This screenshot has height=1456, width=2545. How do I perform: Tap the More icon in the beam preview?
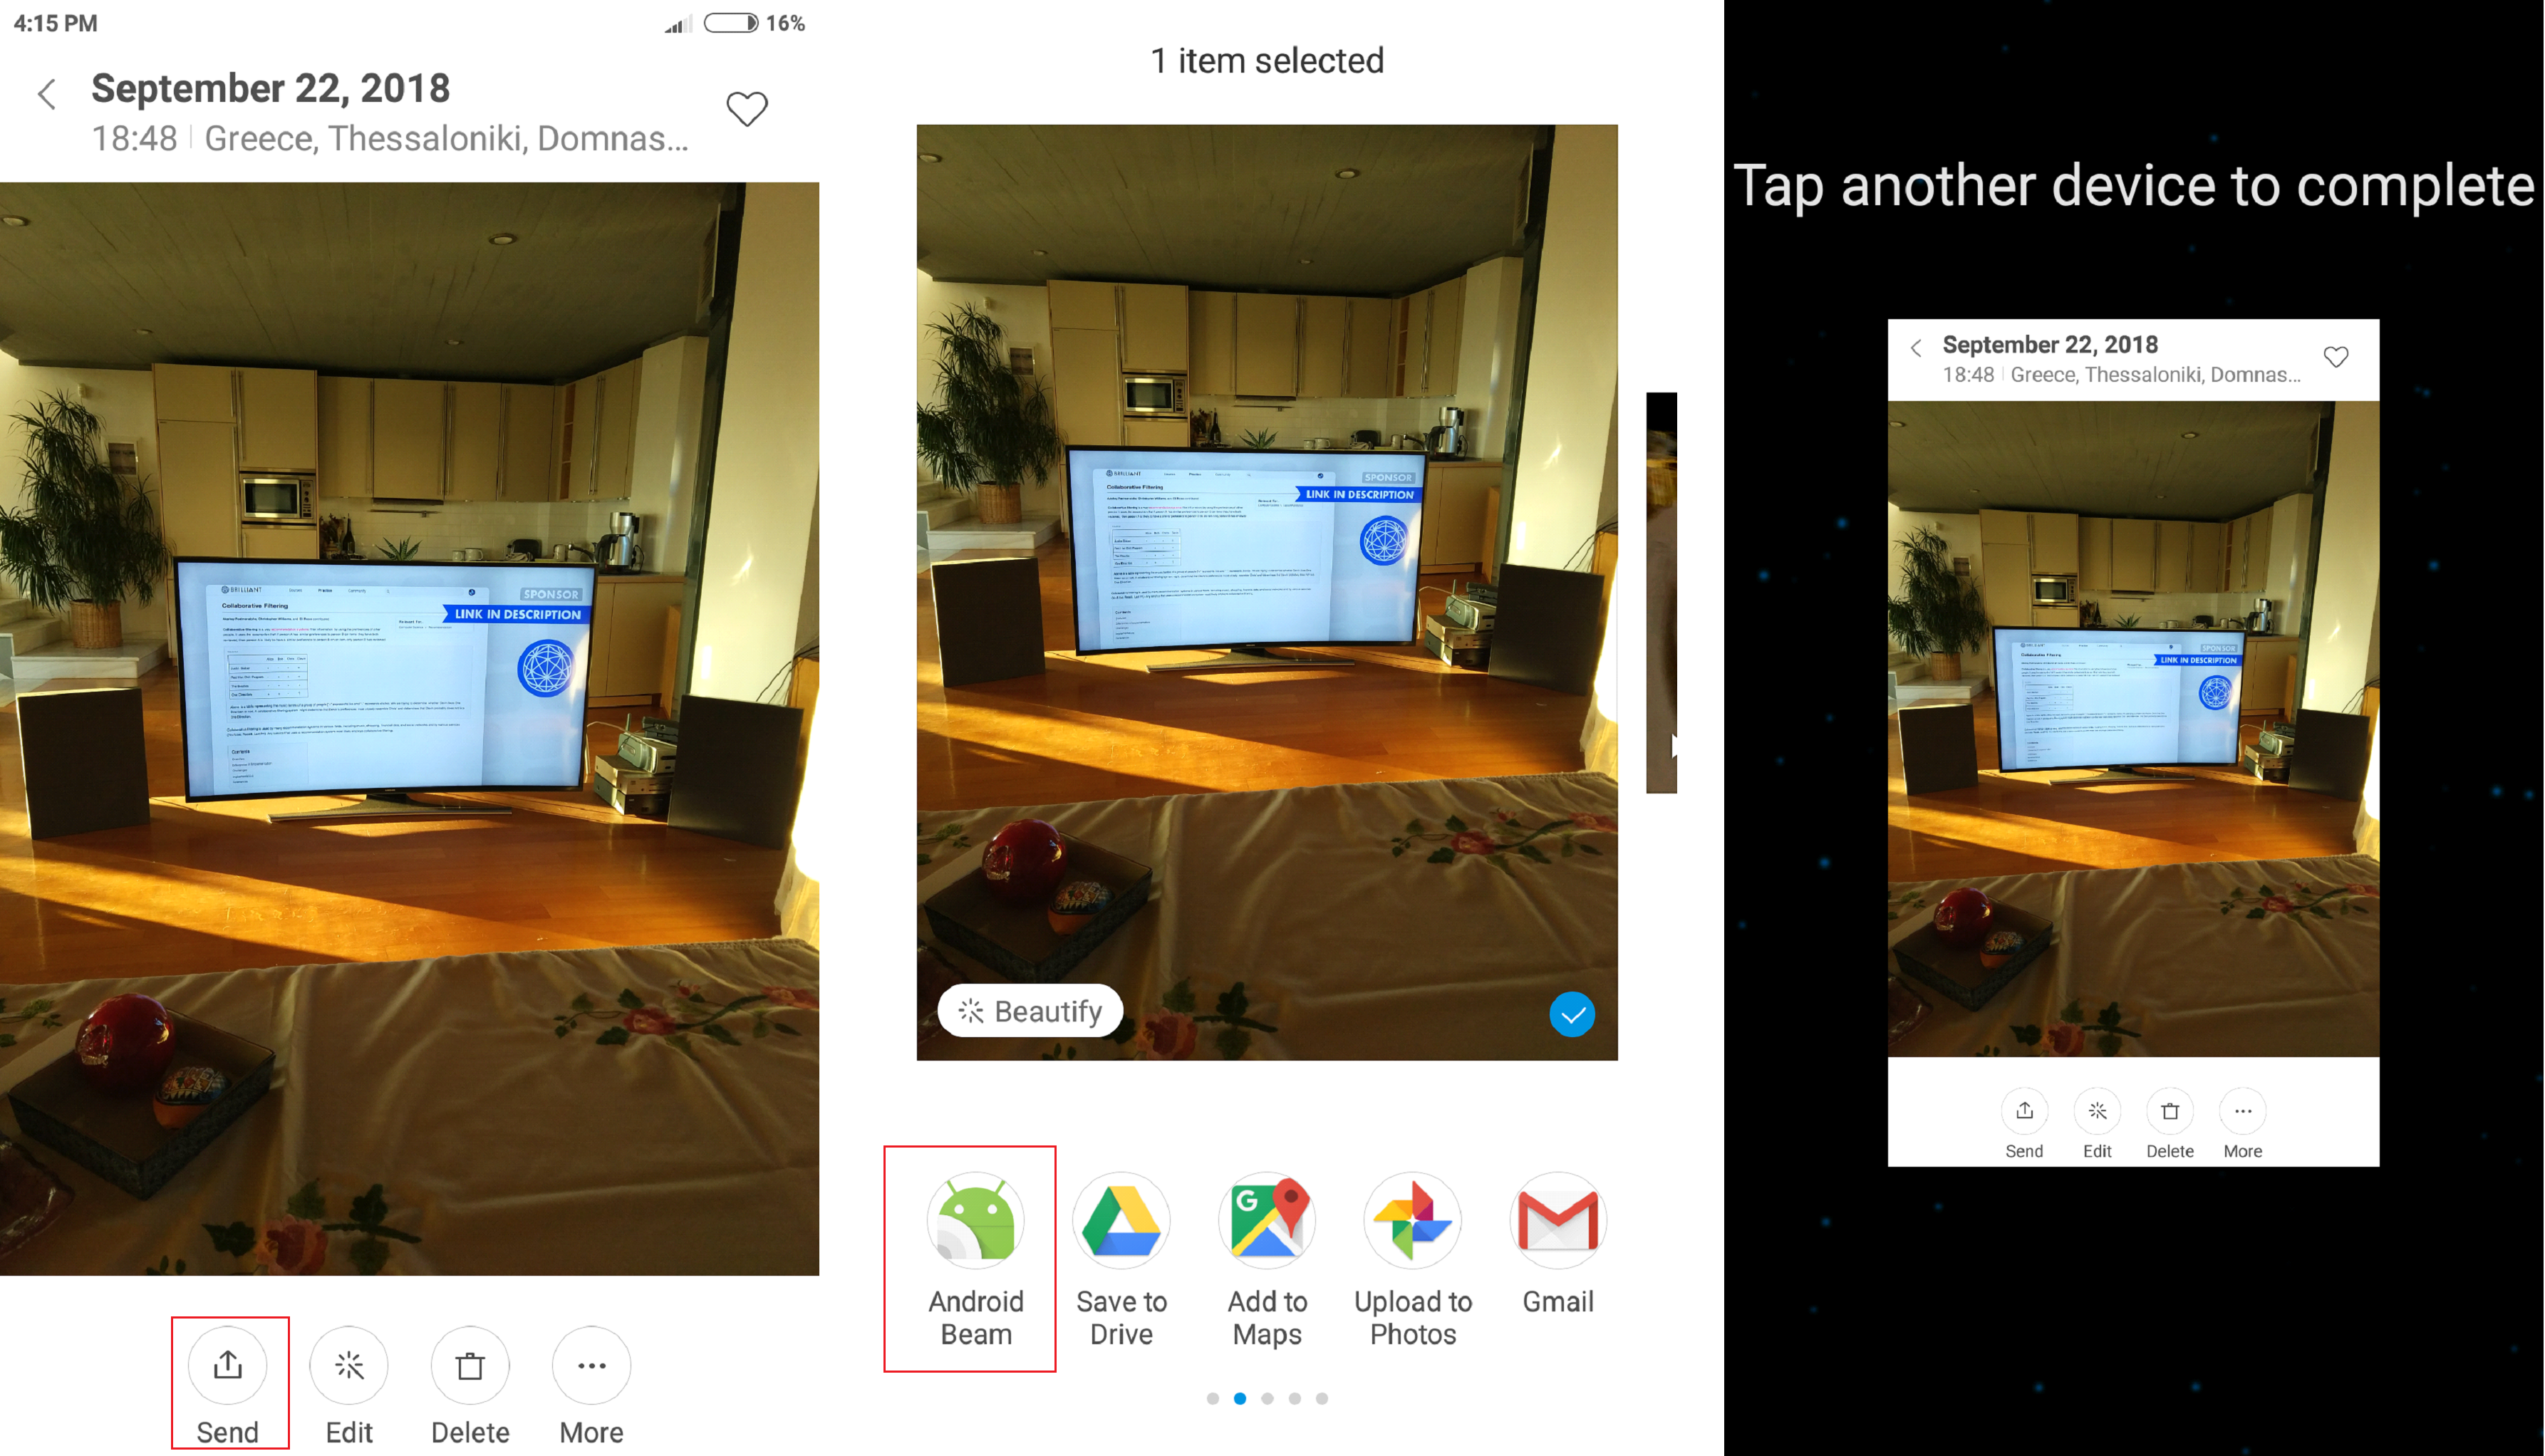[2243, 1111]
